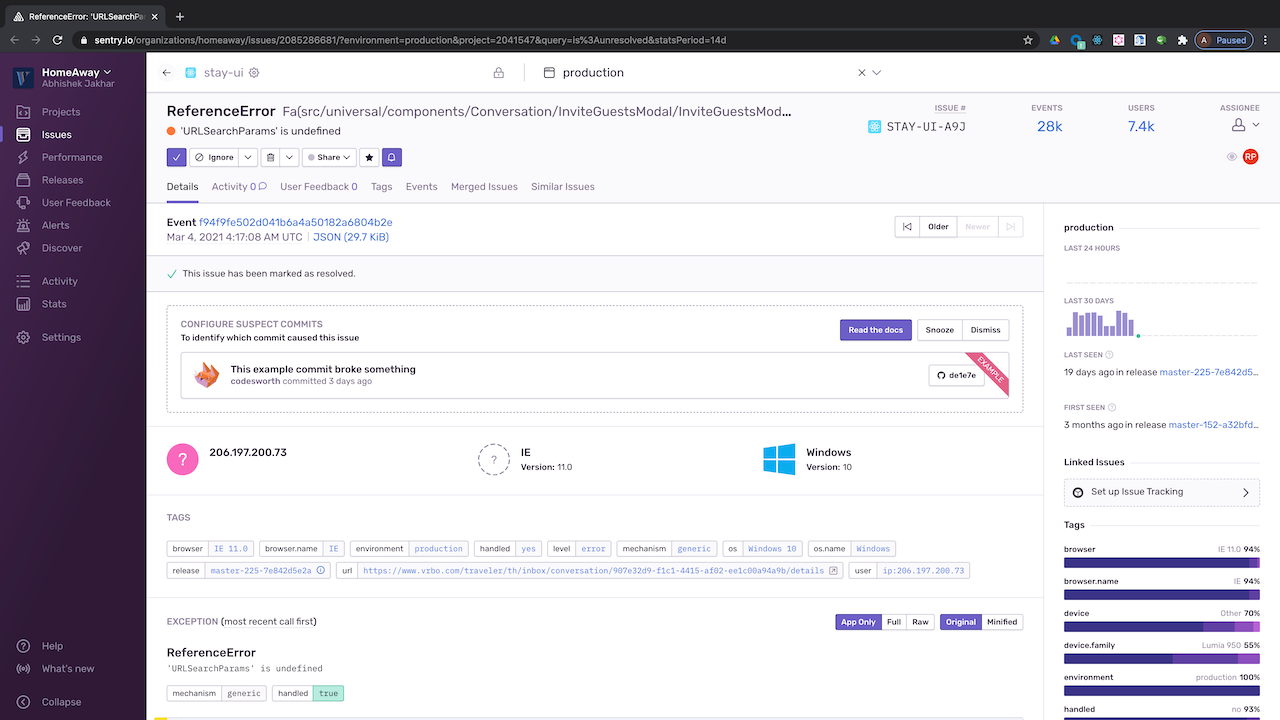Snooze the suspect commits prompt
Image resolution: width=1280 pixels, height=720 pixels.
(x=939, y=330)
